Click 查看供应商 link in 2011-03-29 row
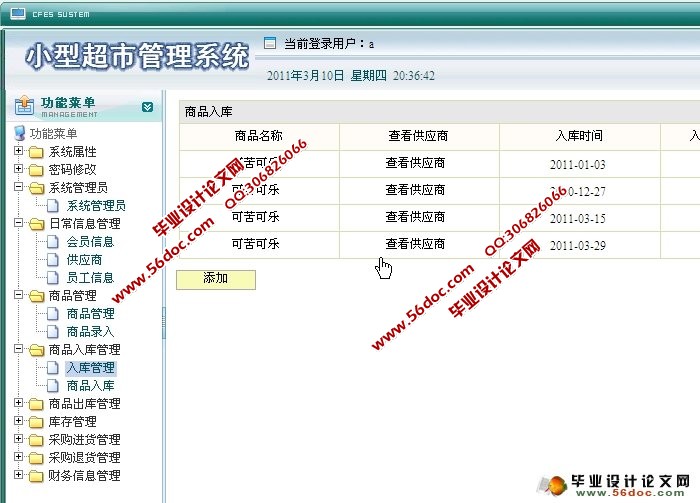 (x=415, y=244)
